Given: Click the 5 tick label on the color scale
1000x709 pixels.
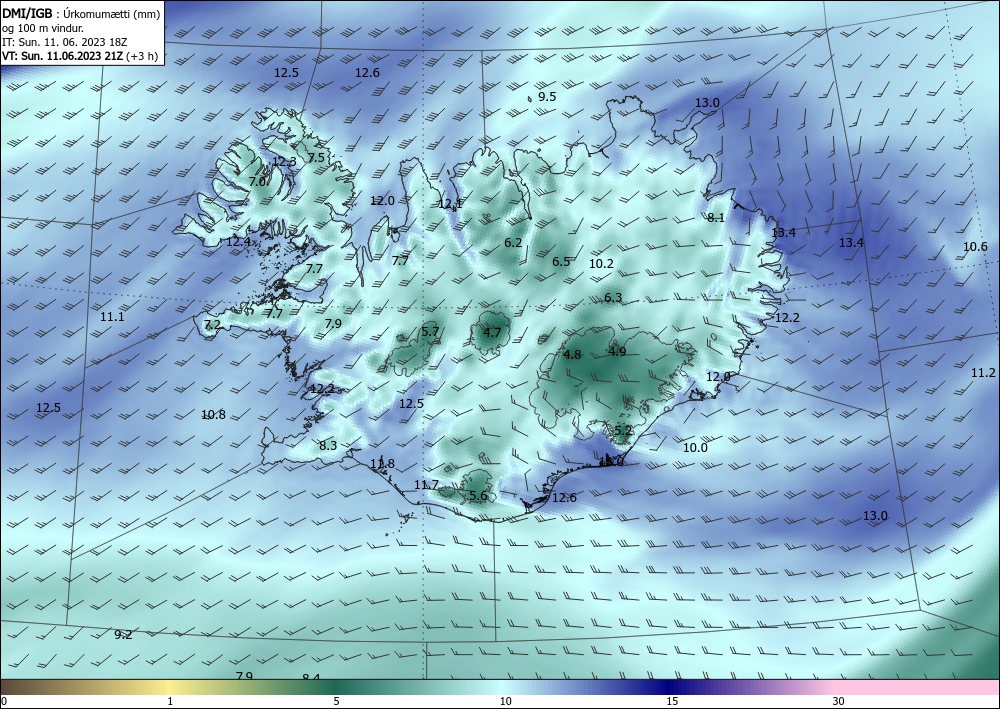Looking at the screenshot, I should point(336,701).
